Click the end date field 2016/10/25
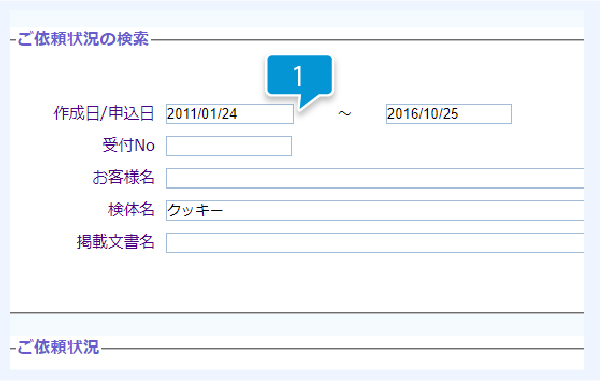 (448, 114)
